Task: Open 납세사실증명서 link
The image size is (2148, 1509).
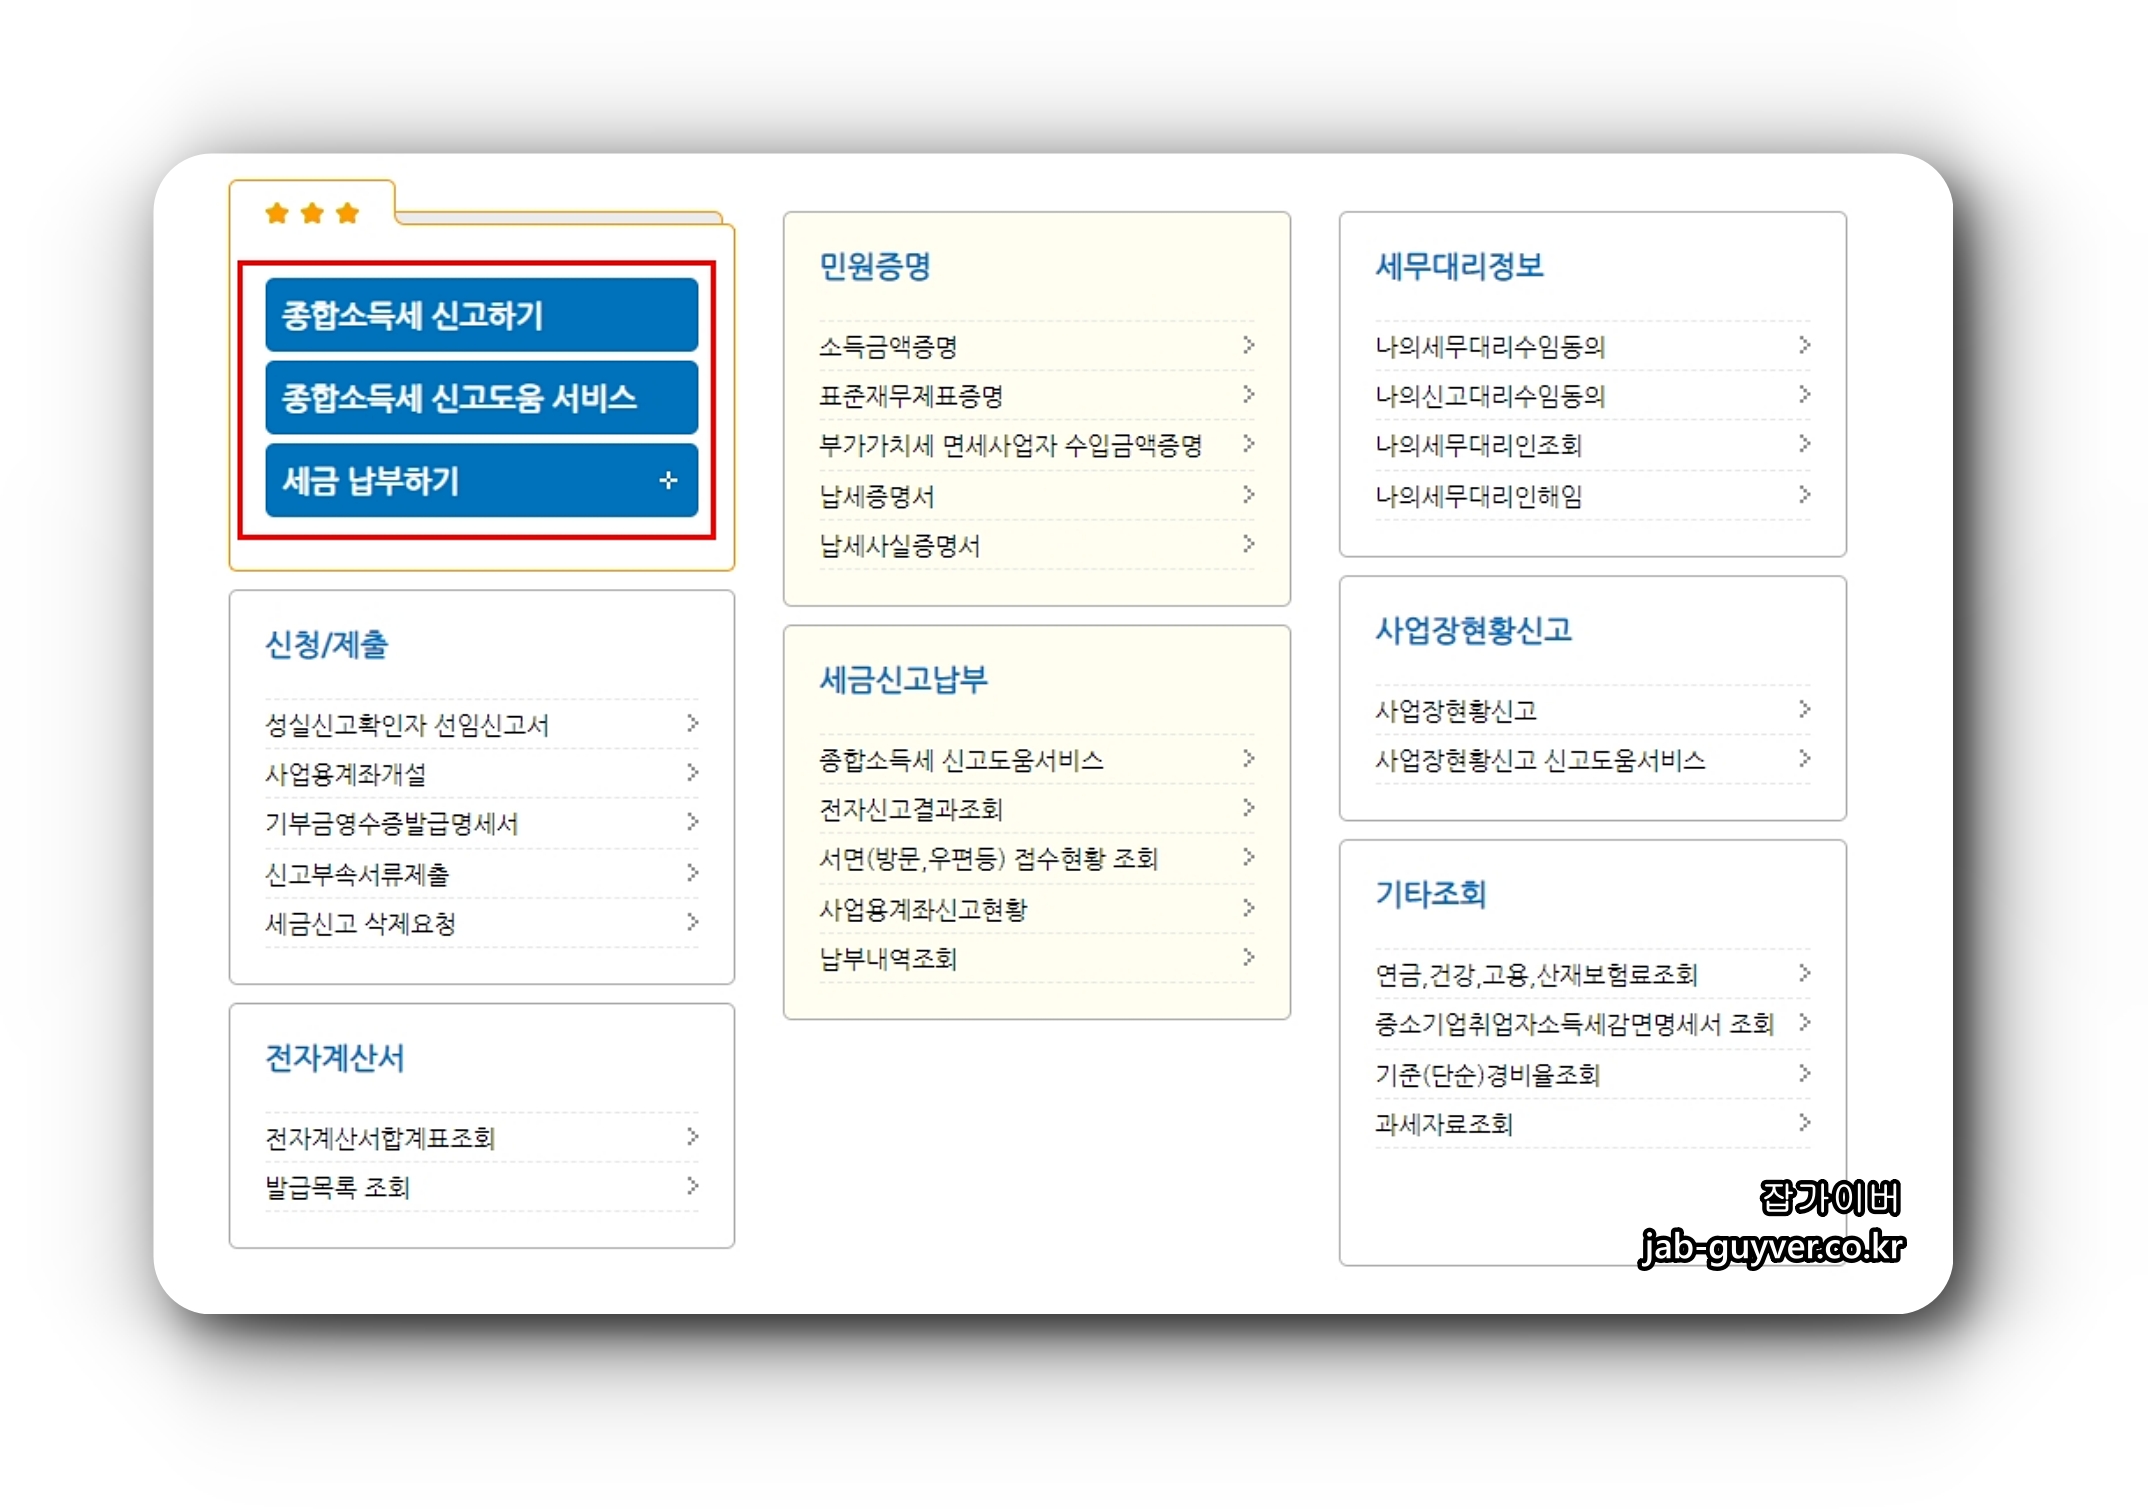Action: click(899, 546)
